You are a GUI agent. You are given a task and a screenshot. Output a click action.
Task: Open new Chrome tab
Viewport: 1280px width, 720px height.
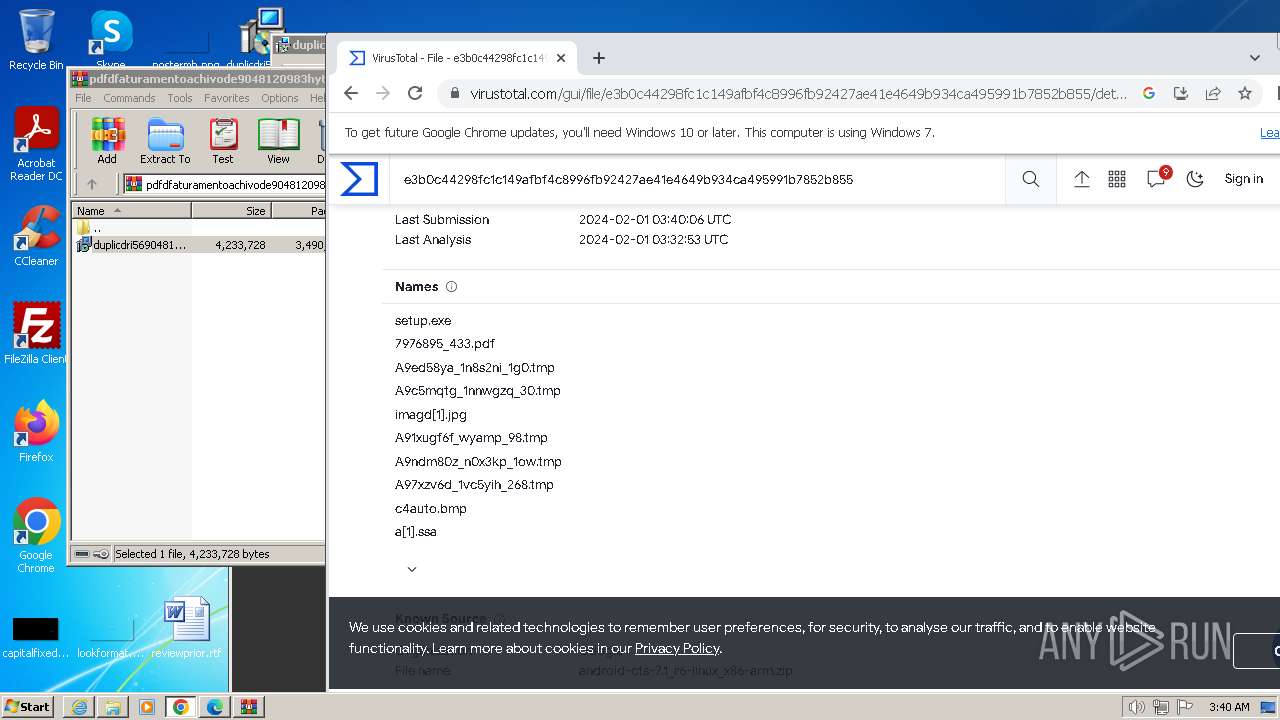[599, 58]
